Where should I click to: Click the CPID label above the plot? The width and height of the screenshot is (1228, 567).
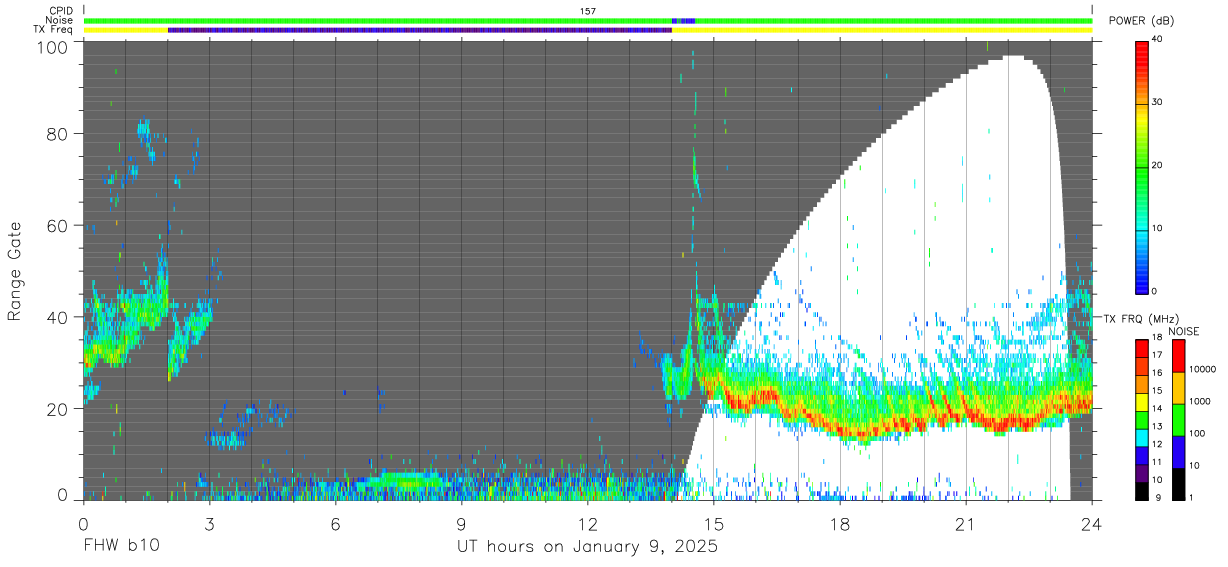point(60,11)
